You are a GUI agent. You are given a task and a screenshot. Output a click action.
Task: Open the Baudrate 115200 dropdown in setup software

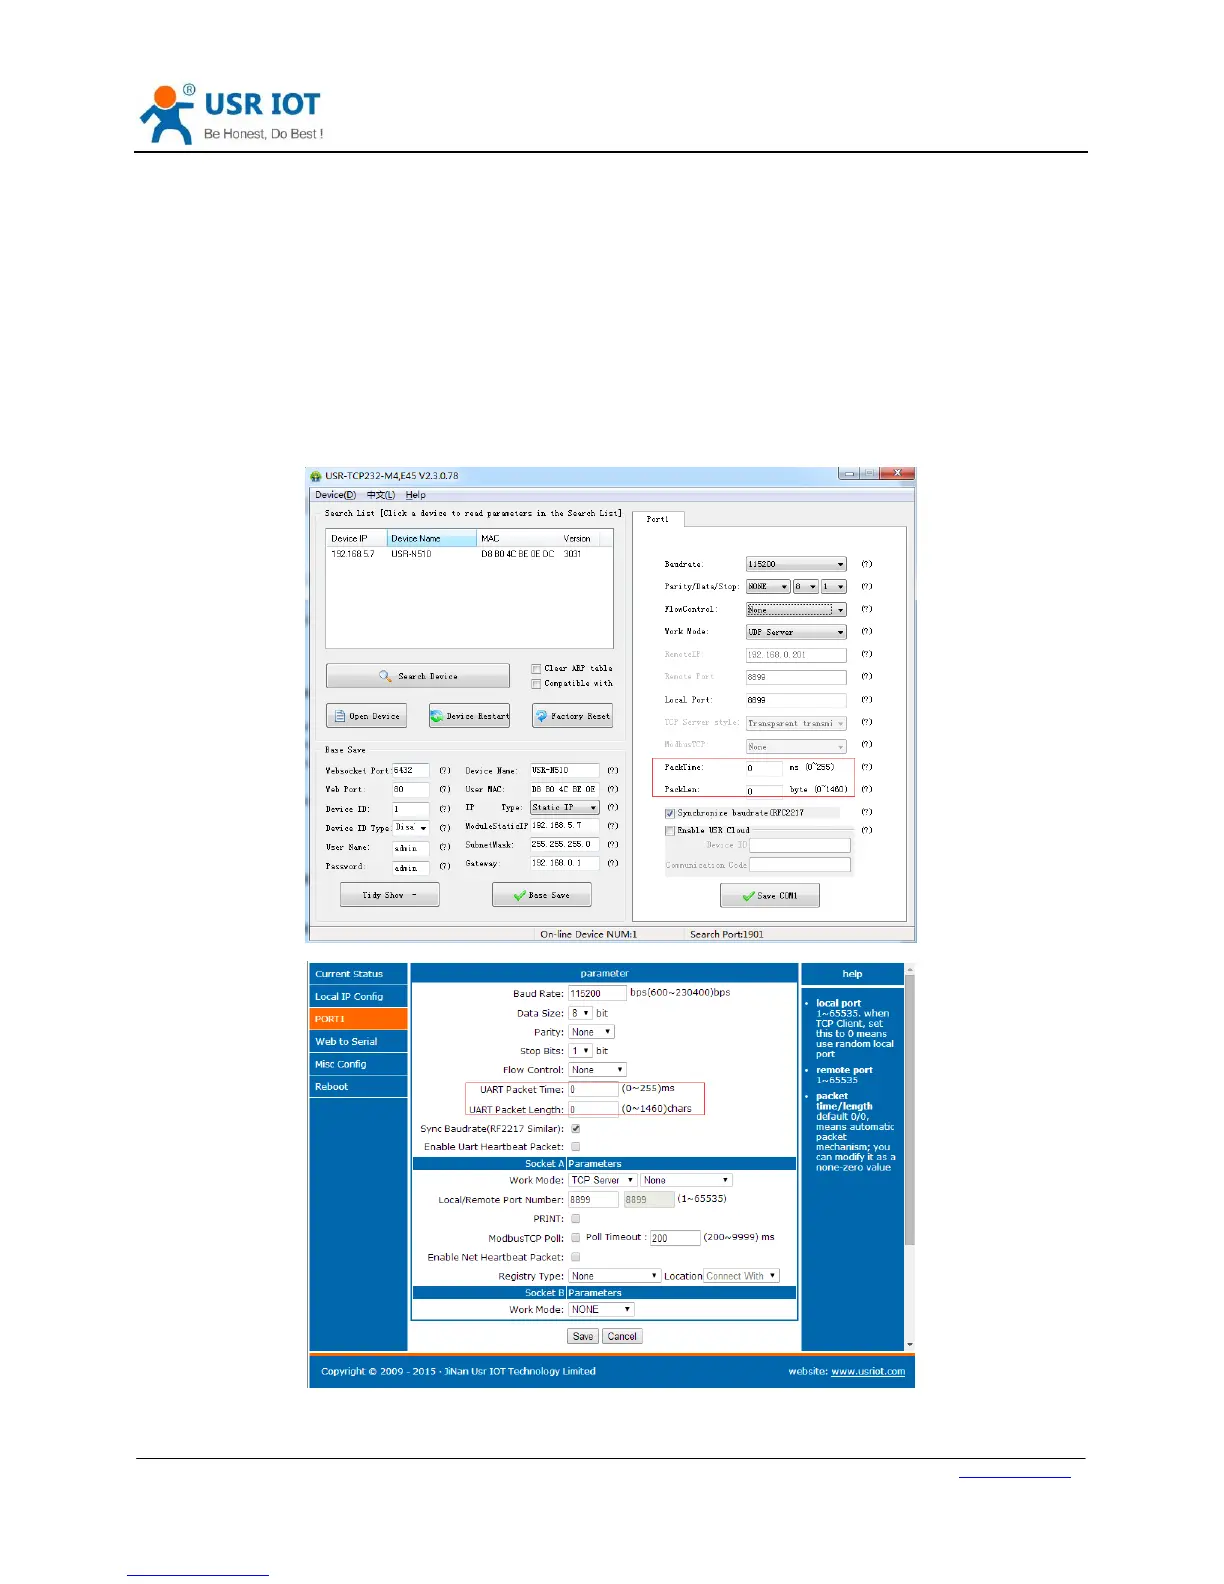coord(796,564)
